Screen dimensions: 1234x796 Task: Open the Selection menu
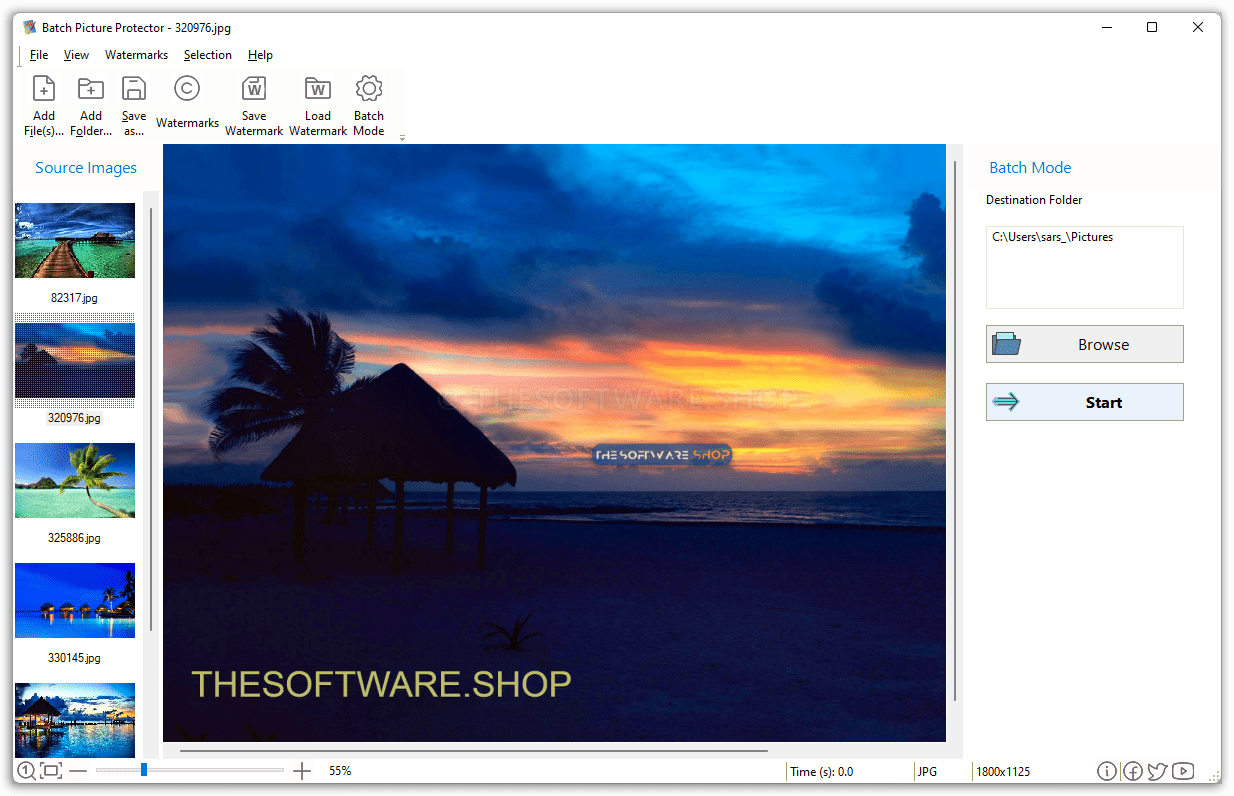click(x=208, y=55)
